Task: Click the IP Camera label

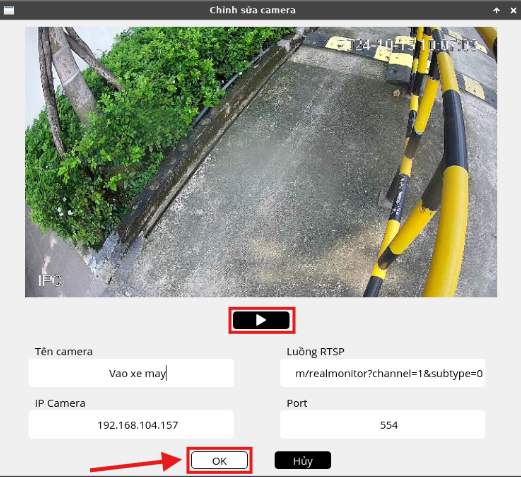Action: 60,403
